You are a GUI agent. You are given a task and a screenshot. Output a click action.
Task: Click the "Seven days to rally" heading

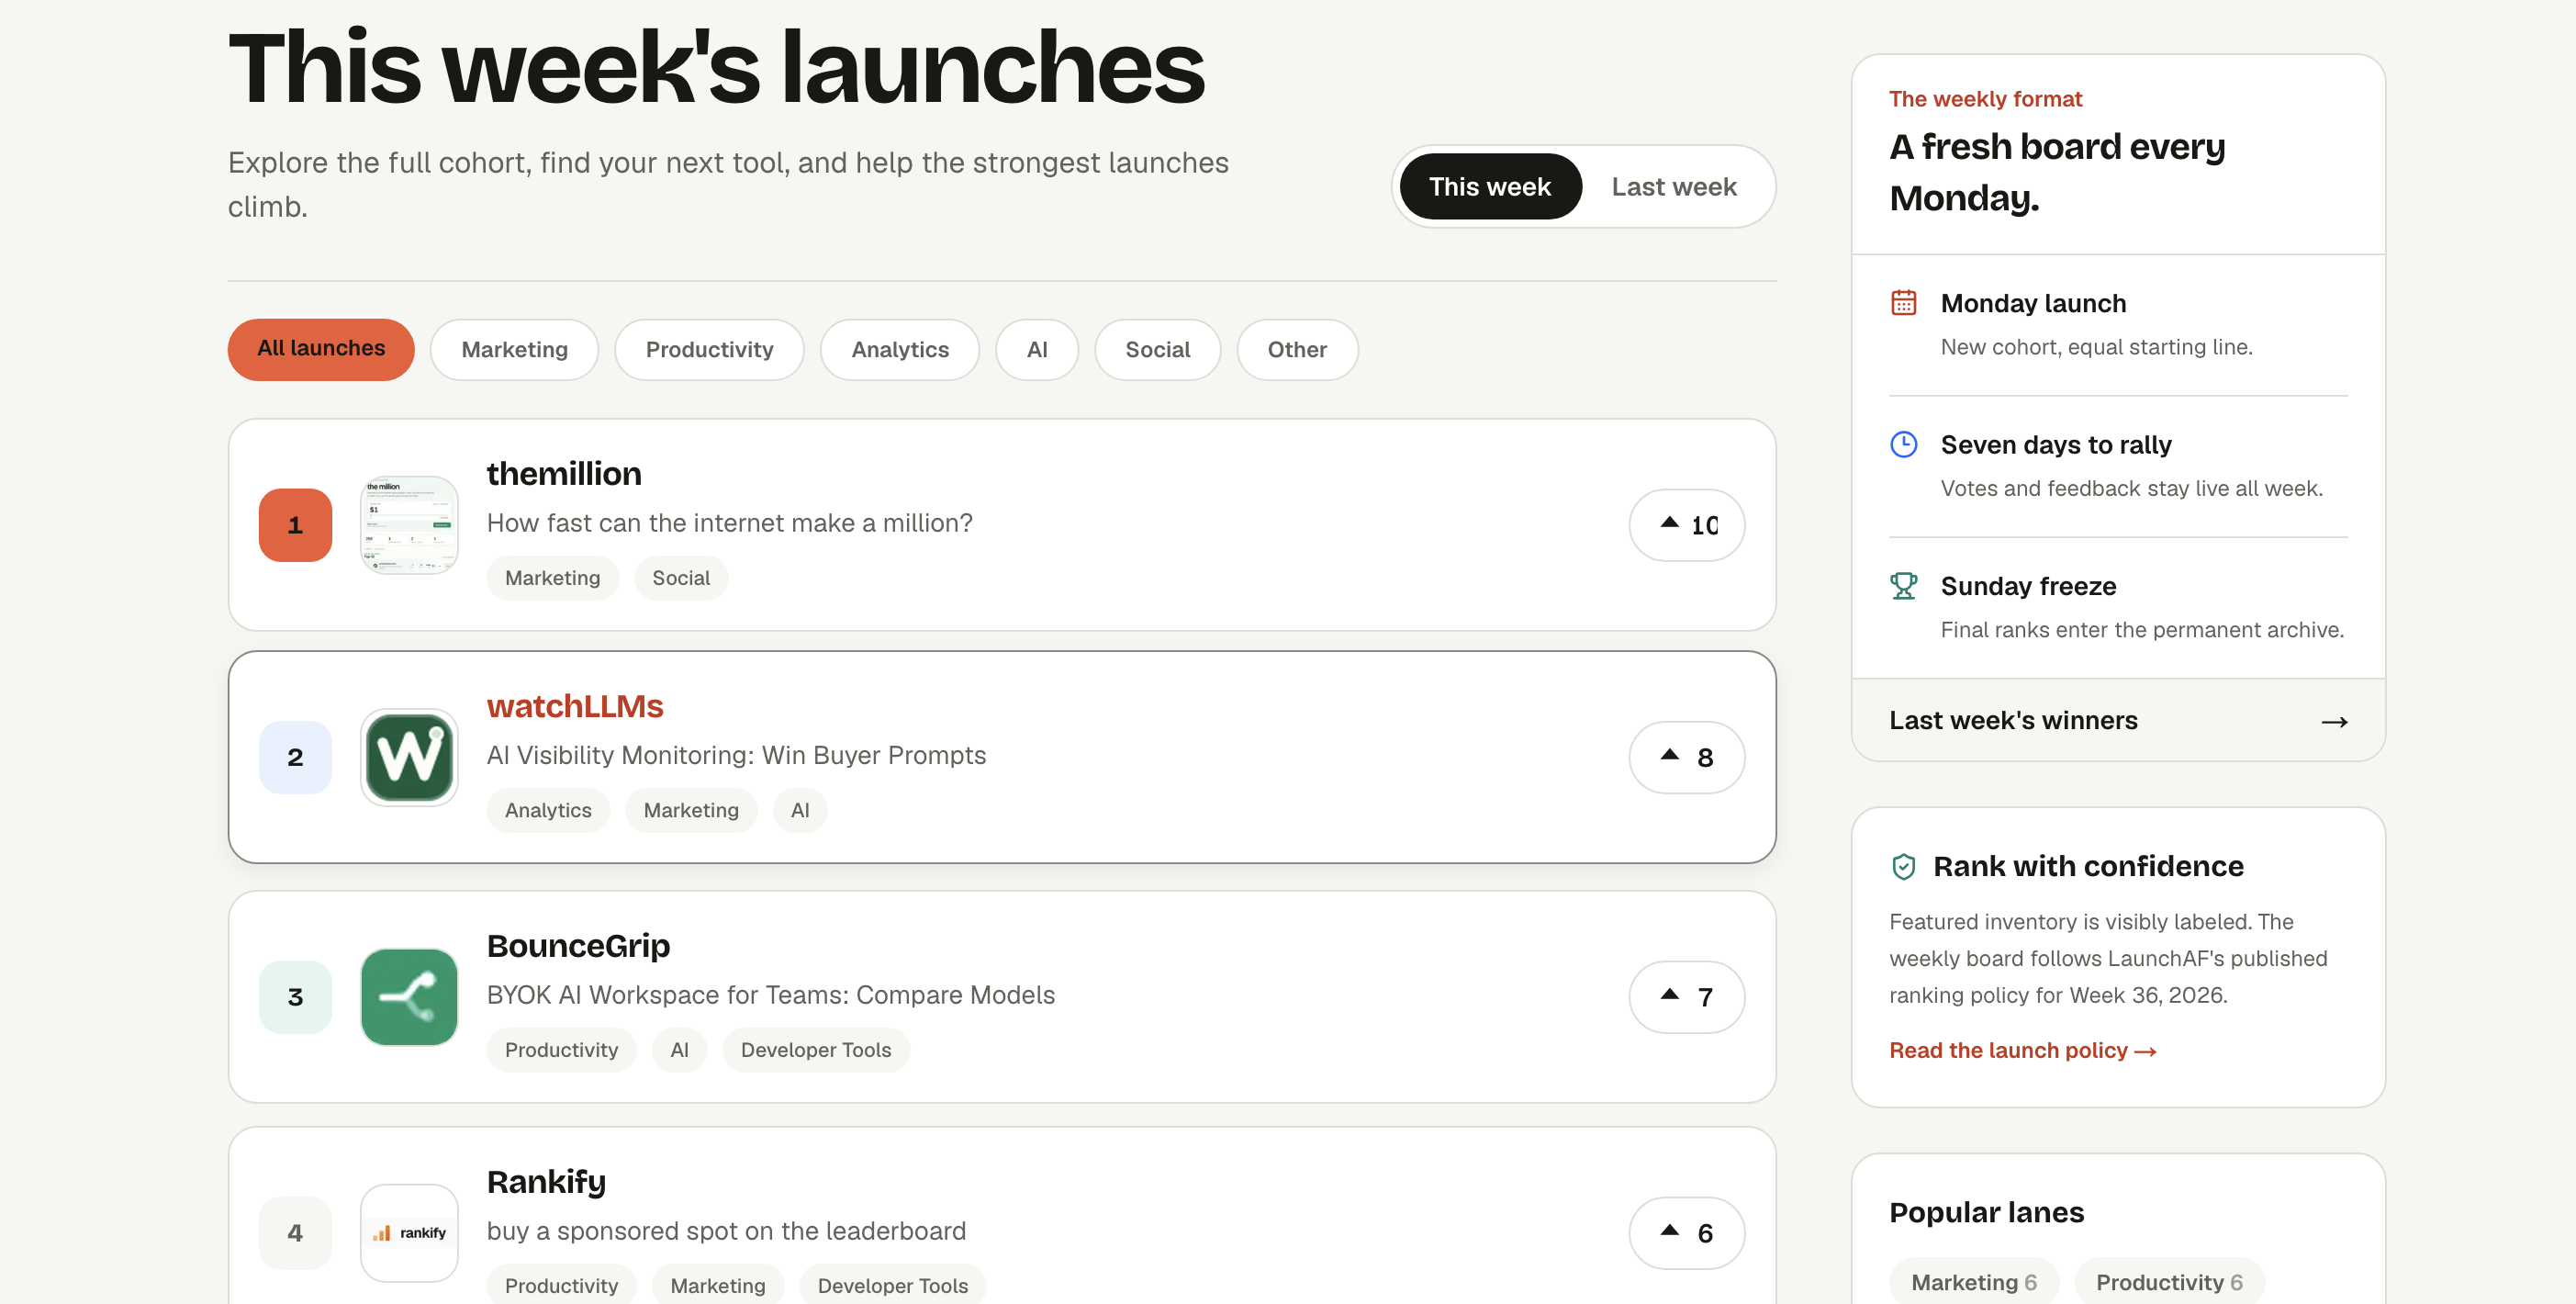(x=2056, y=445)
